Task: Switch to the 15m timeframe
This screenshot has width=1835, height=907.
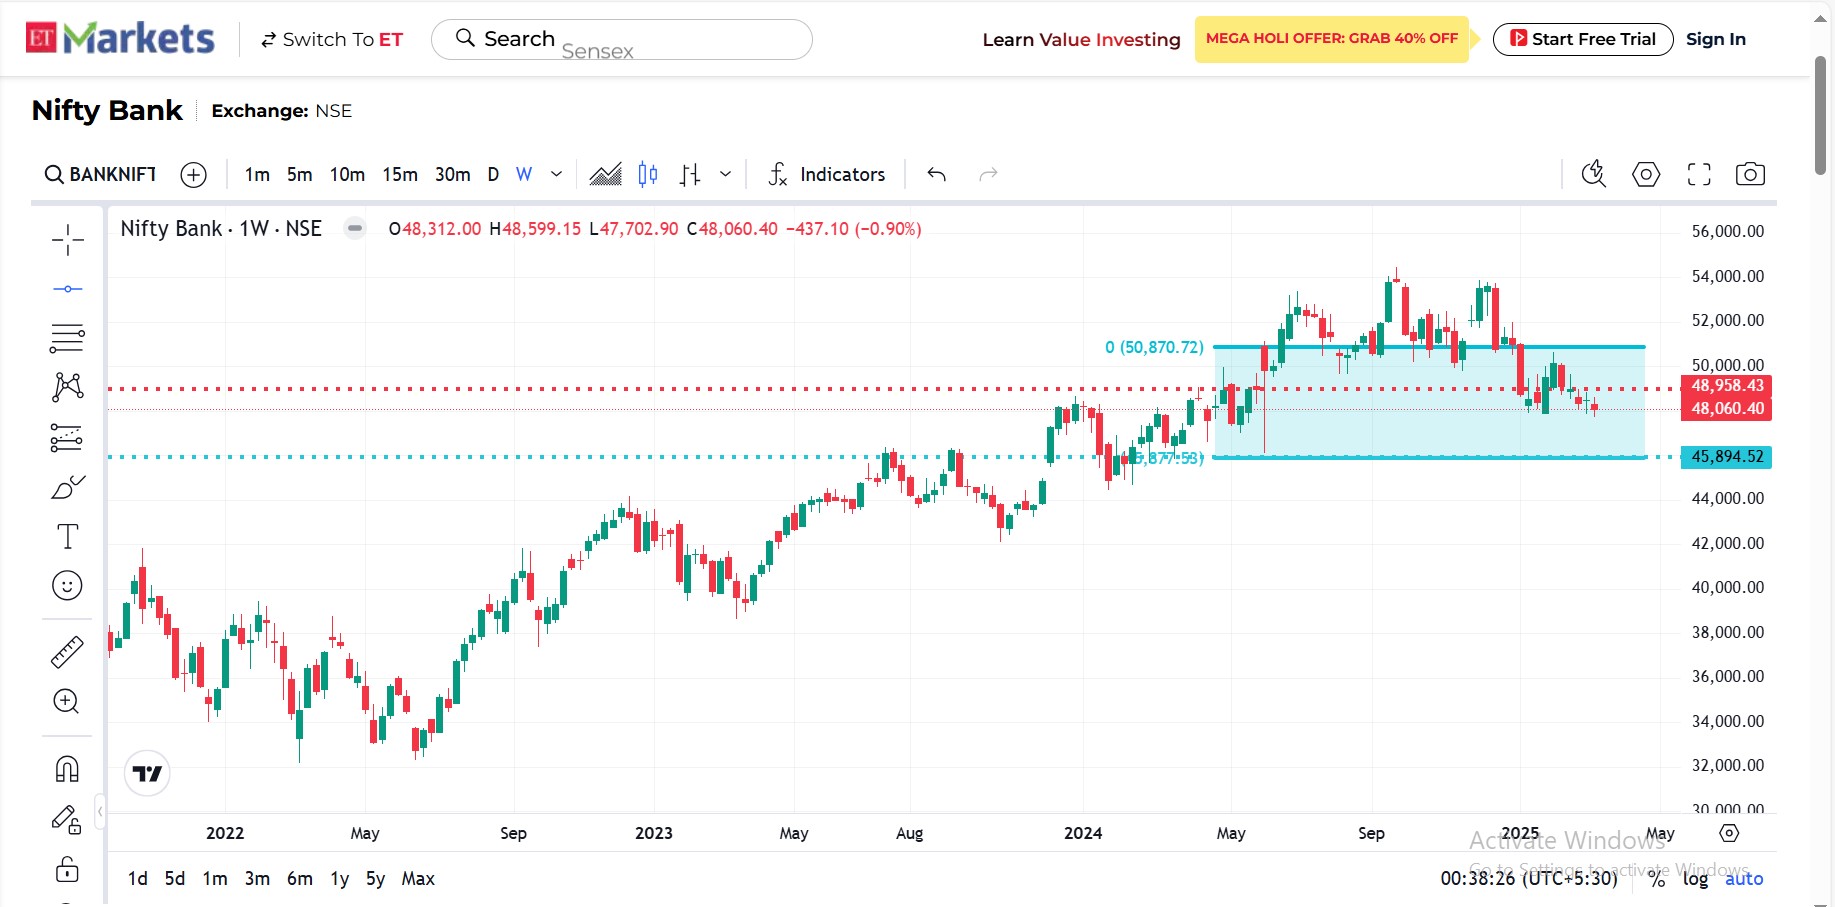Action: (400, 174)
